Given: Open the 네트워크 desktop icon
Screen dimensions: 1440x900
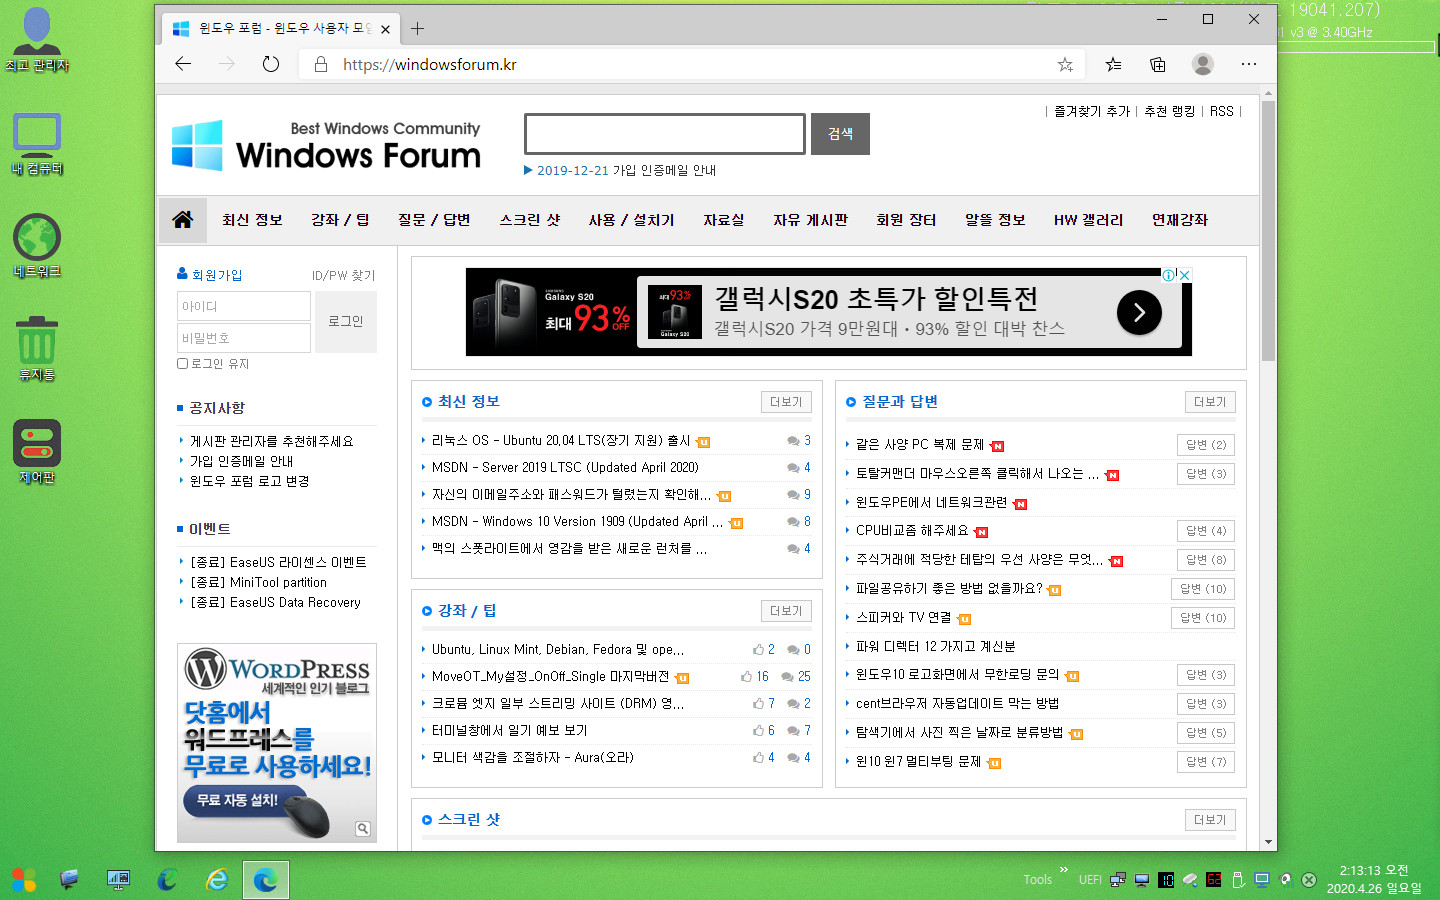Looking at the screenshot, I should click(37, 246).
